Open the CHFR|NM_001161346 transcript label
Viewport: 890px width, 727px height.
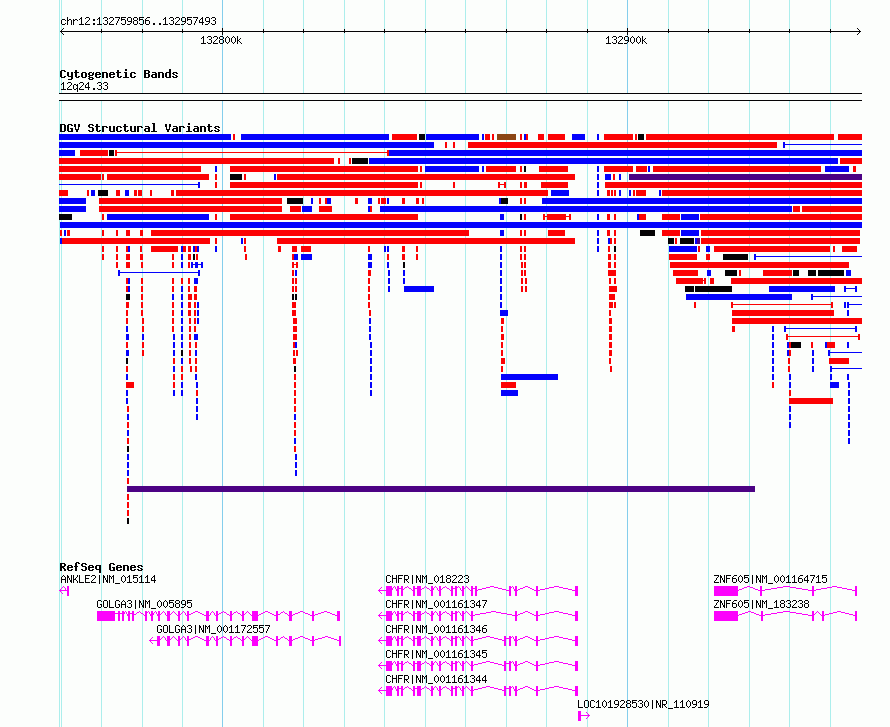(436, 629)
